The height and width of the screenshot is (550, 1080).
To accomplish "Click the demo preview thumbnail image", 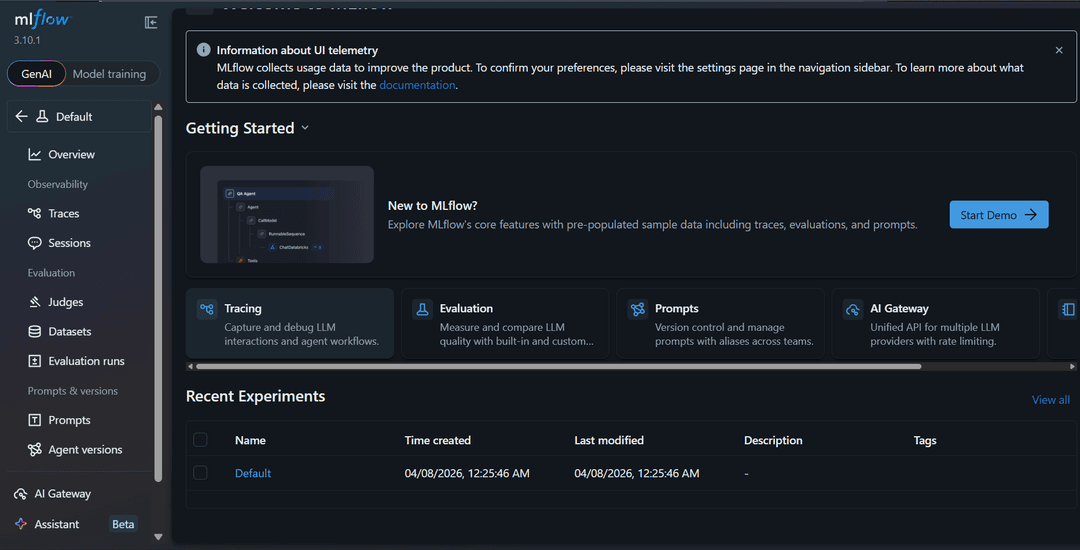I will pyautogui.click(x=287, y=215).
